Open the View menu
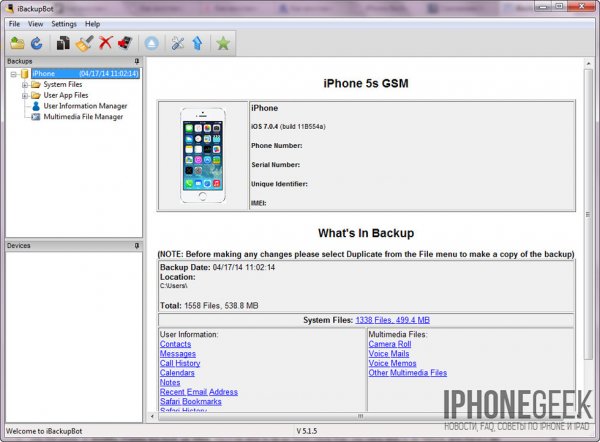The height and width of the screenshot is (442, 600). click(x=35, y=24)
